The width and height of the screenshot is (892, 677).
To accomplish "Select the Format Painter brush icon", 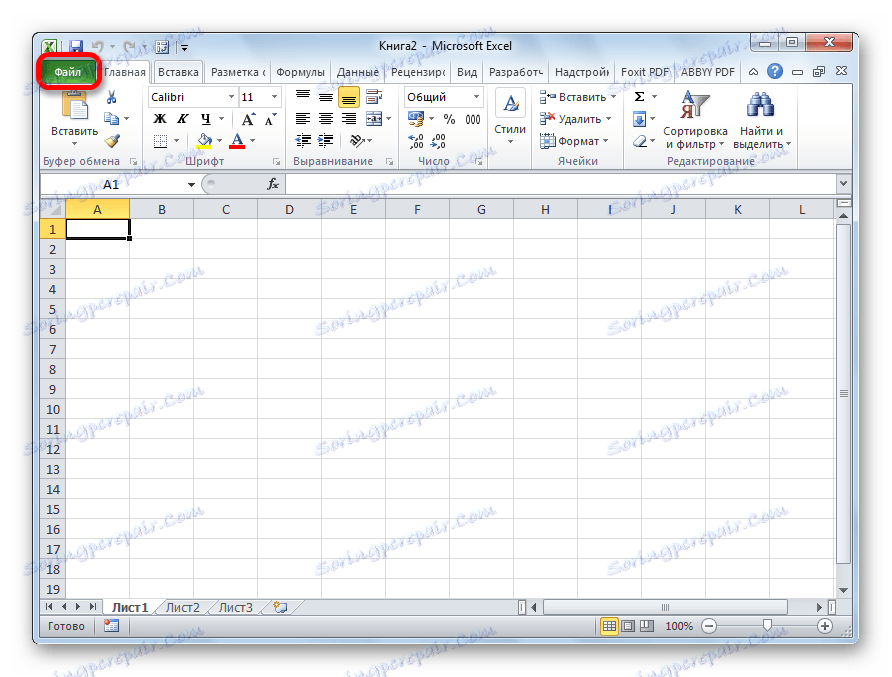I will (113, 141).
